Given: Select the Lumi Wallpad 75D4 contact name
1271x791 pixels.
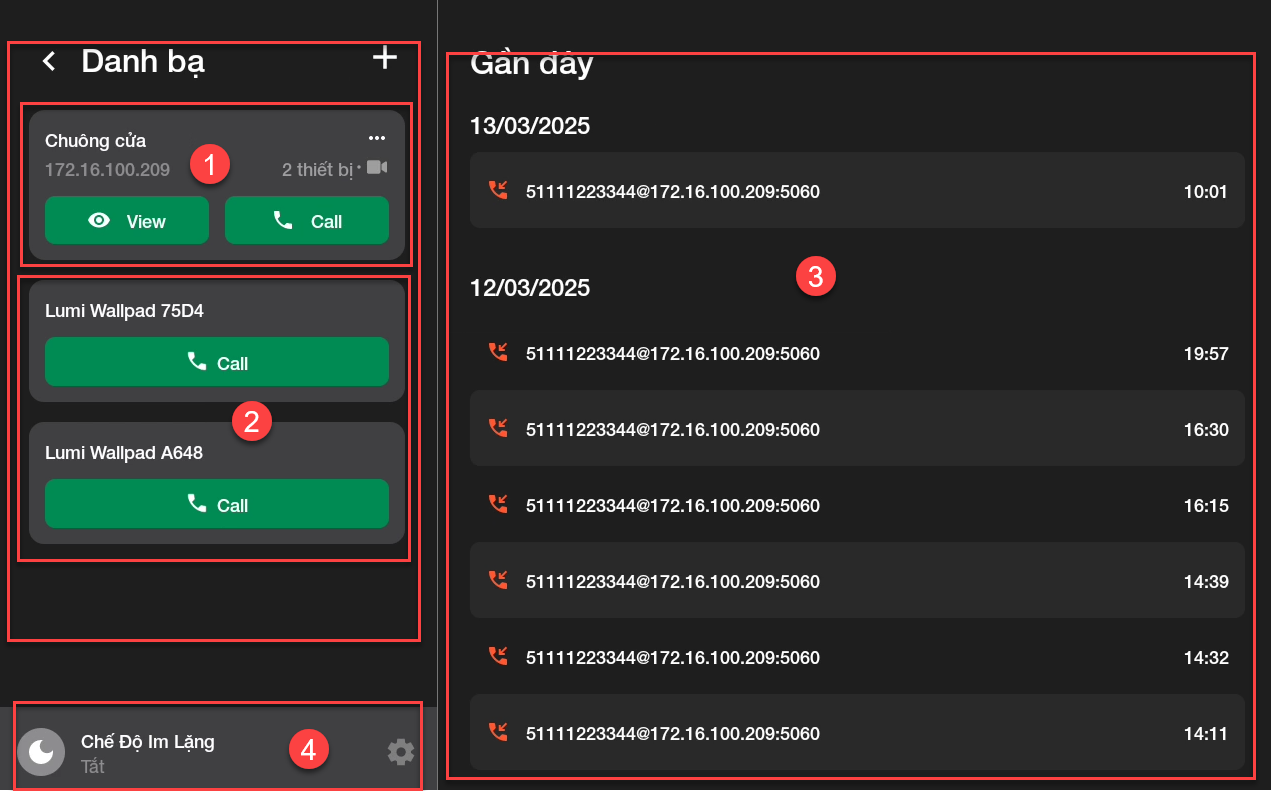Looking at the screenshot, I should [x=124, y=311].
